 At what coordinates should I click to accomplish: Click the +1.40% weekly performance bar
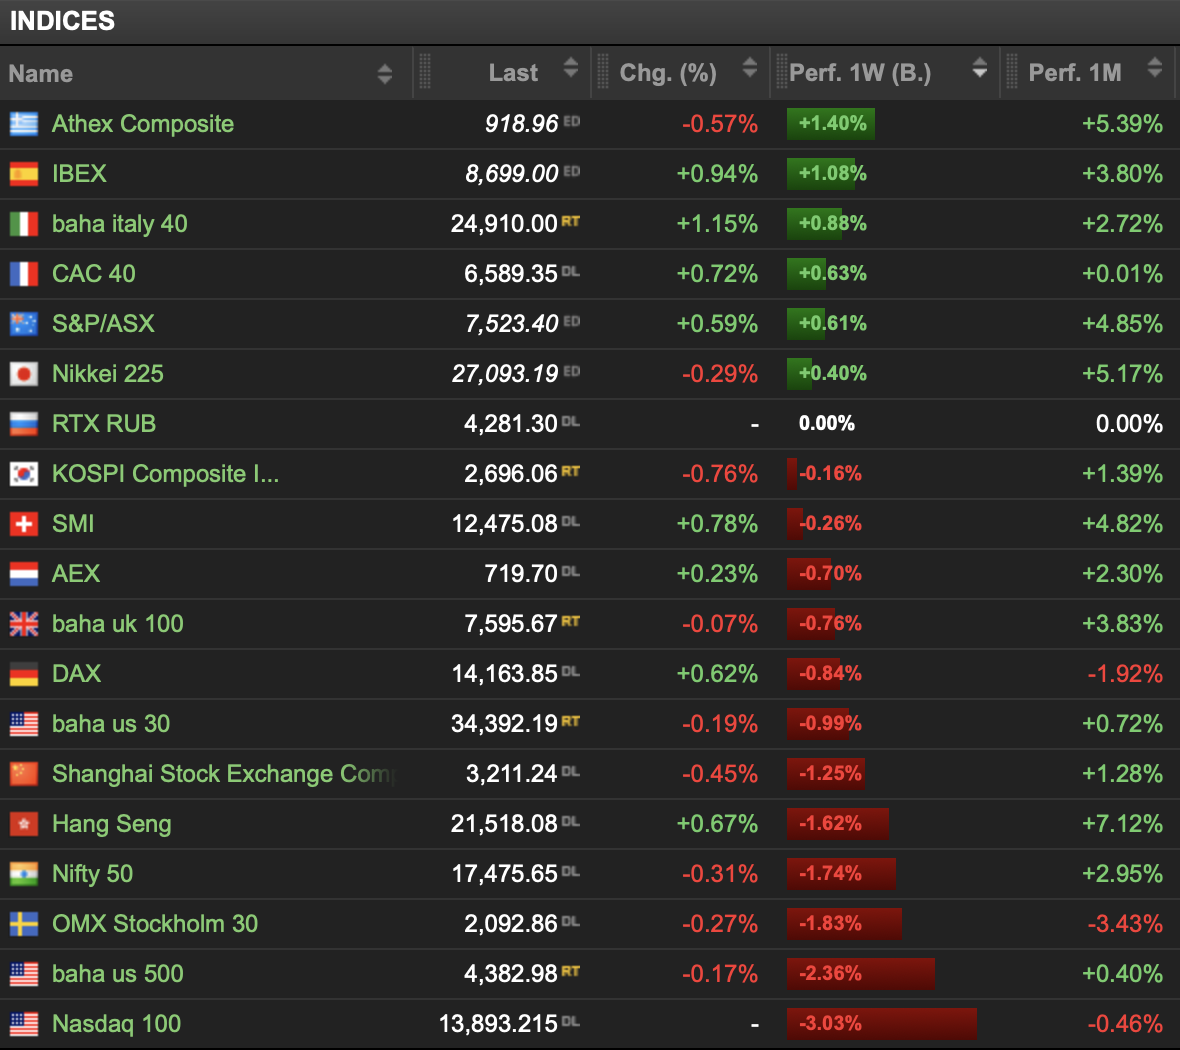click(831, 123)
